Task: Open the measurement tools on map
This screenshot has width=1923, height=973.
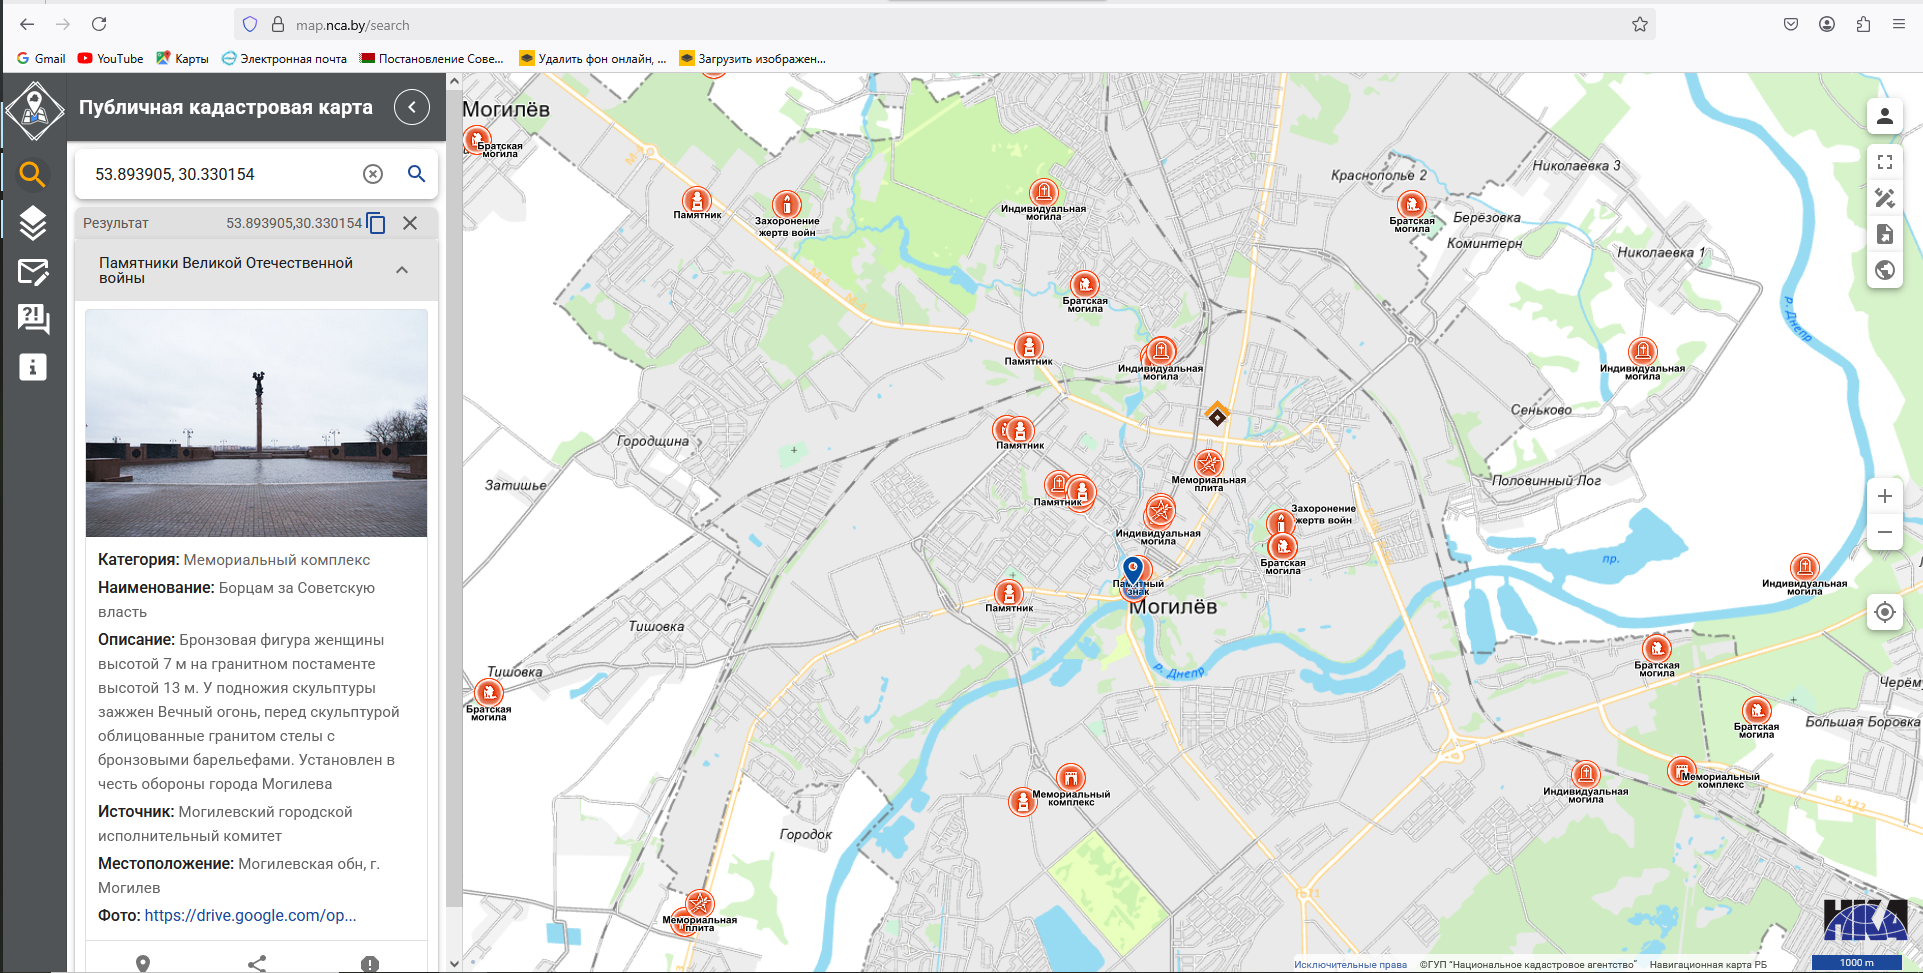Action: tap(1884, 198)
